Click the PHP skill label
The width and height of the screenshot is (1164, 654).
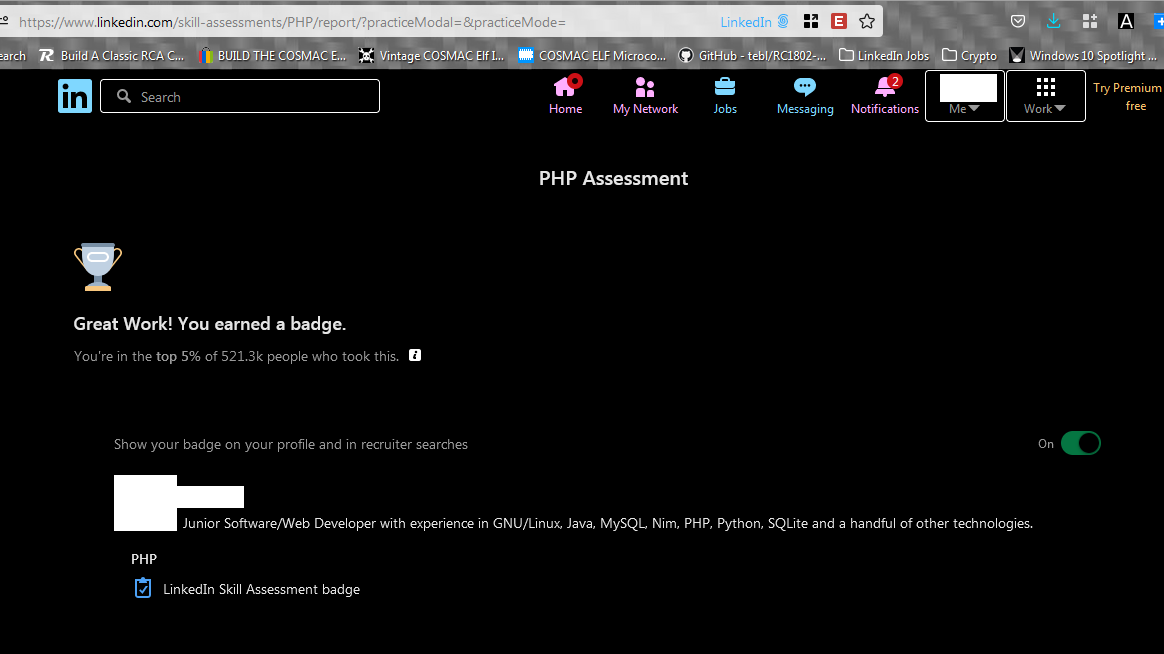pos(144,559)
